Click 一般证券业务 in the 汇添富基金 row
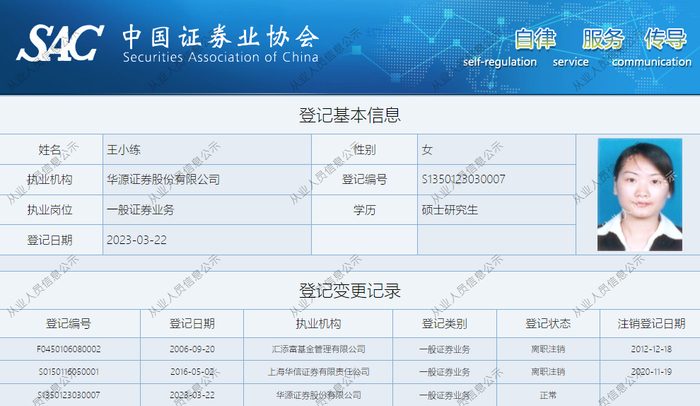This screenshot has width=700, height=406. tap(445, 349)
